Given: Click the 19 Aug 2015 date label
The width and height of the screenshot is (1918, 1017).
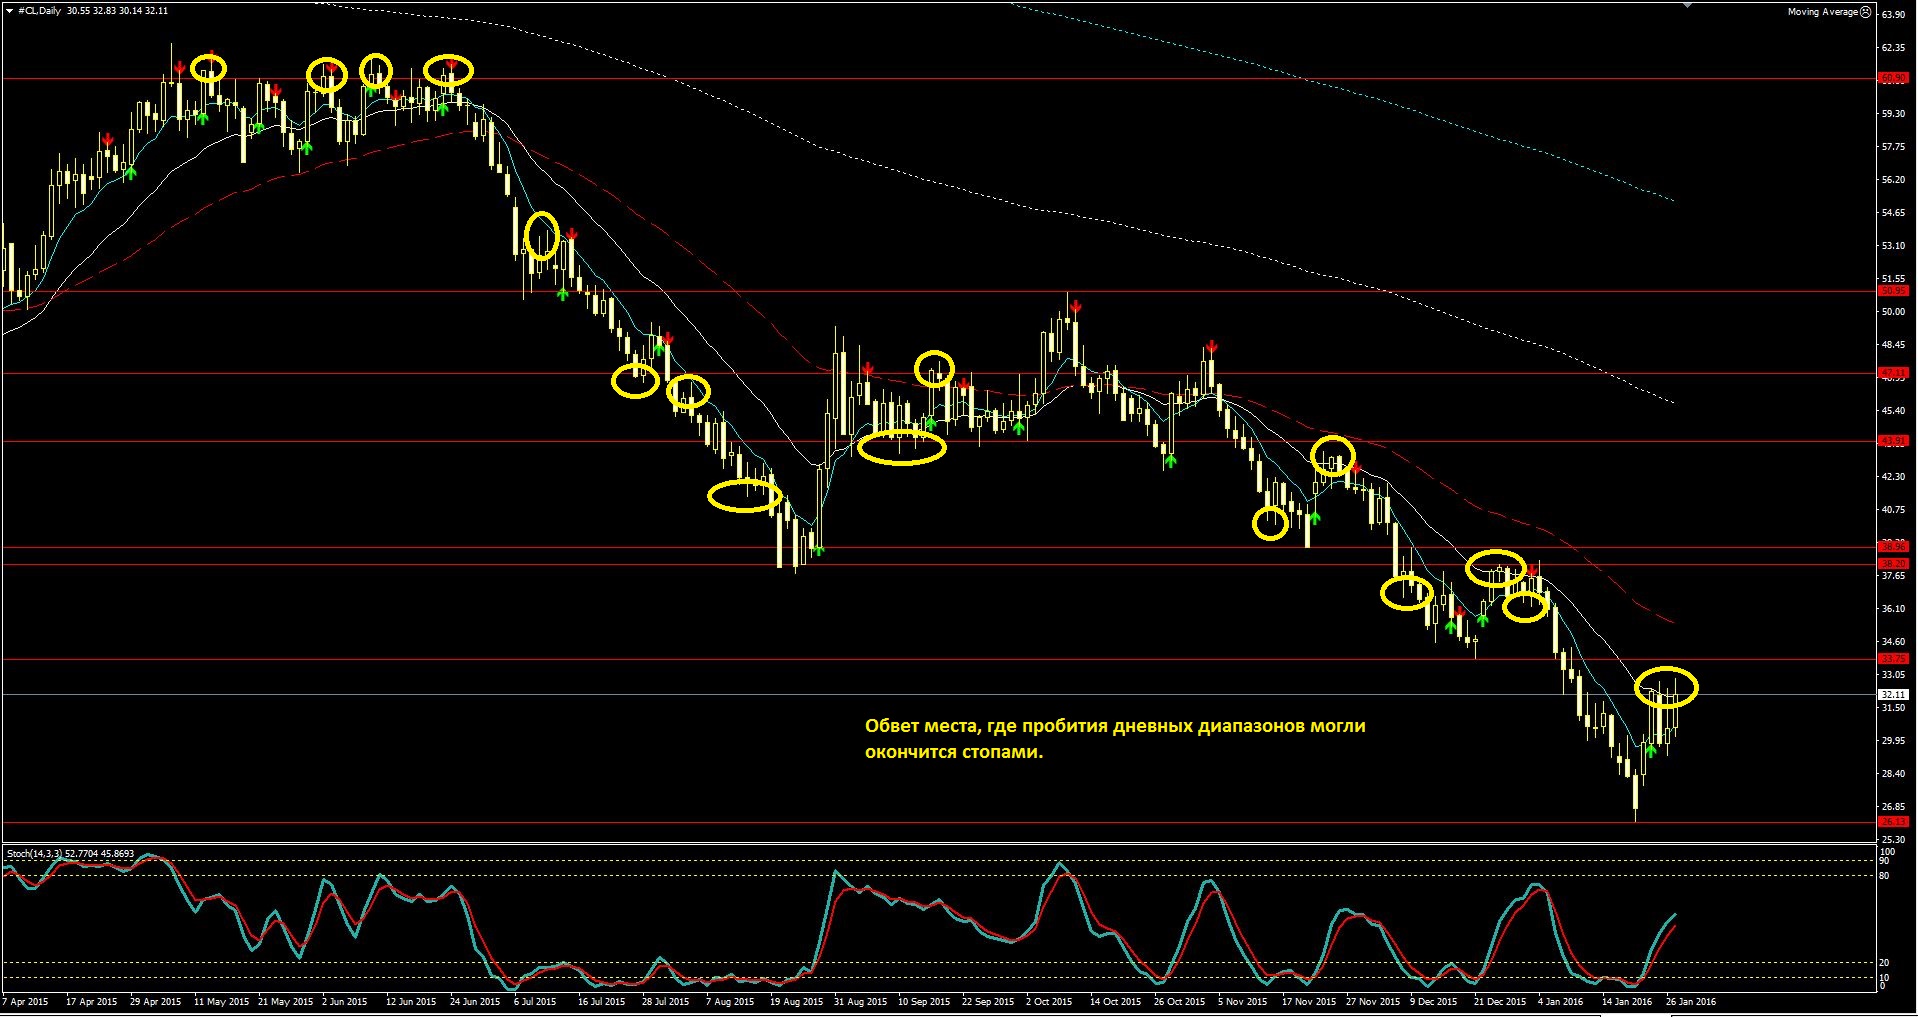Looking at the screenshot, I should pyautogui.click(x=796, y=1001).
